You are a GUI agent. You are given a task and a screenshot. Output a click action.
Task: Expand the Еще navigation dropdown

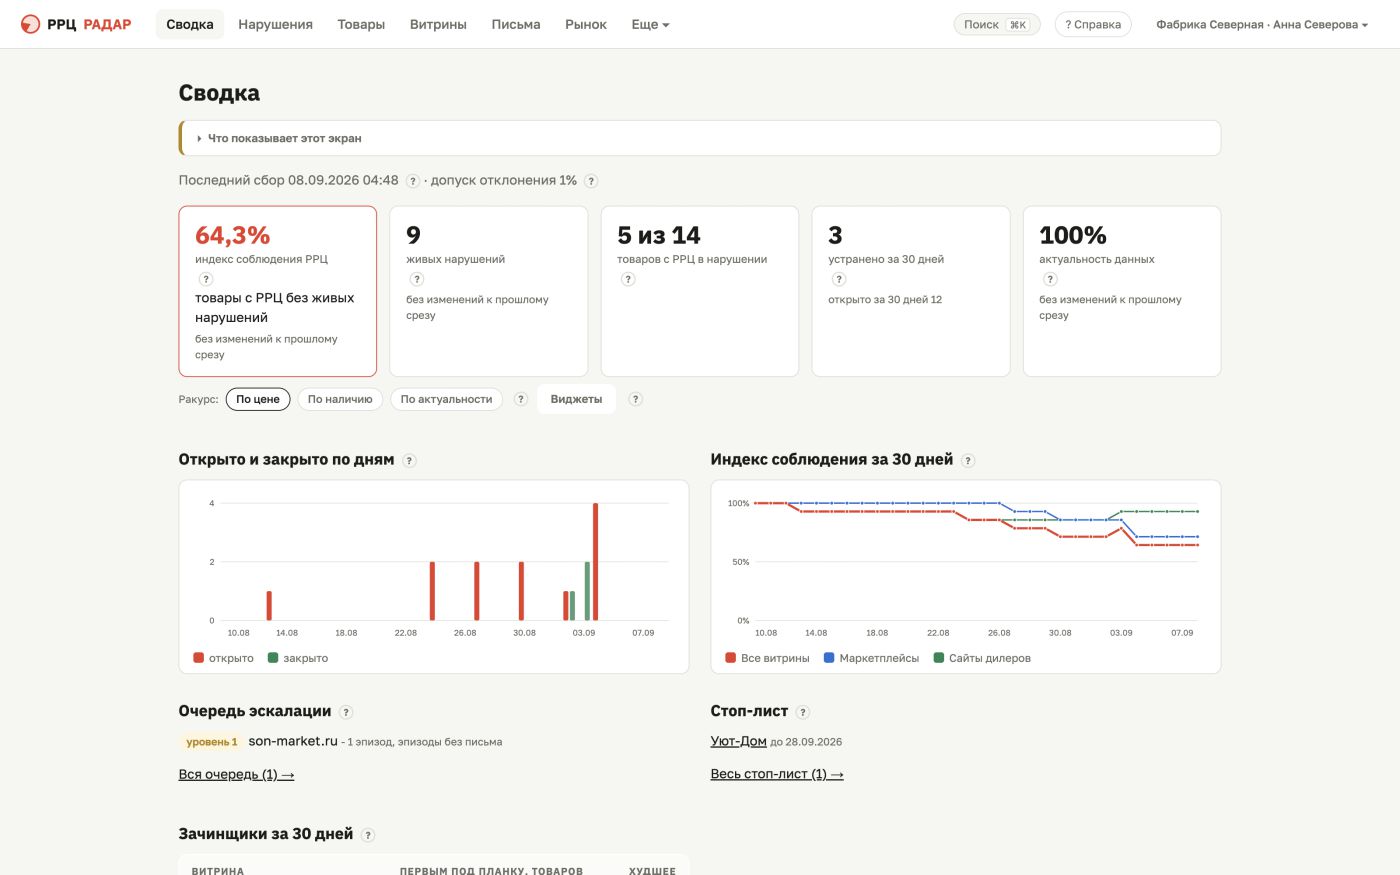click(x=650, y=24)
